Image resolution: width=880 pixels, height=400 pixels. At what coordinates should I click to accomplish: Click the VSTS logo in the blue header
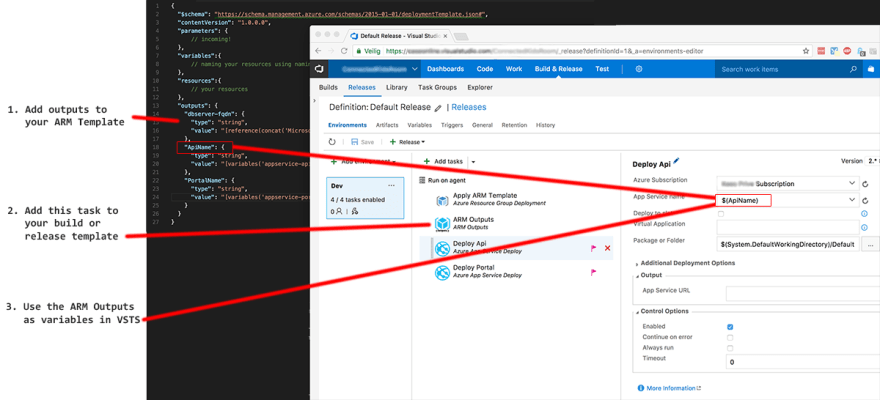(x=319, y=69)
